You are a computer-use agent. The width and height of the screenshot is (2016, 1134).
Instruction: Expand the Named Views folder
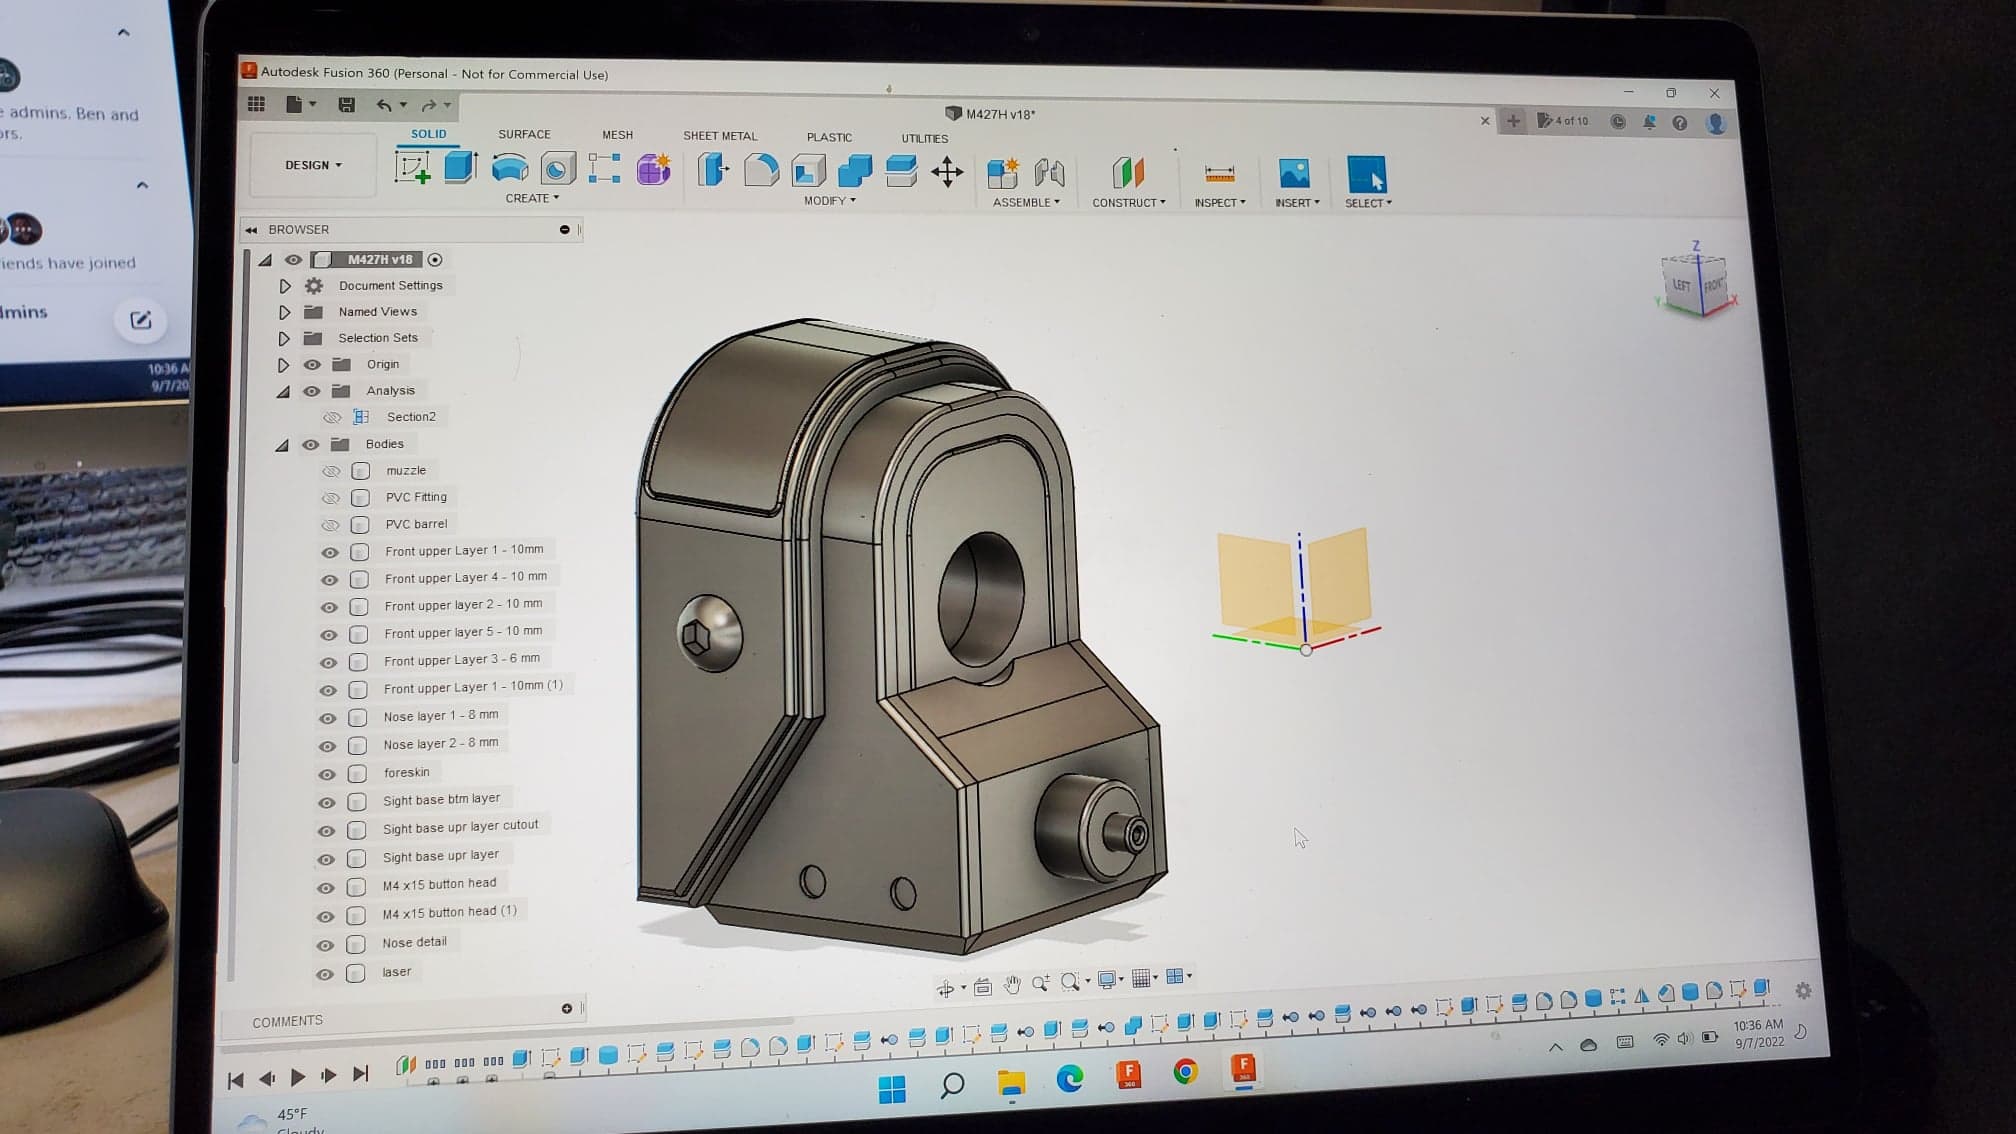(x=285, y=312)
